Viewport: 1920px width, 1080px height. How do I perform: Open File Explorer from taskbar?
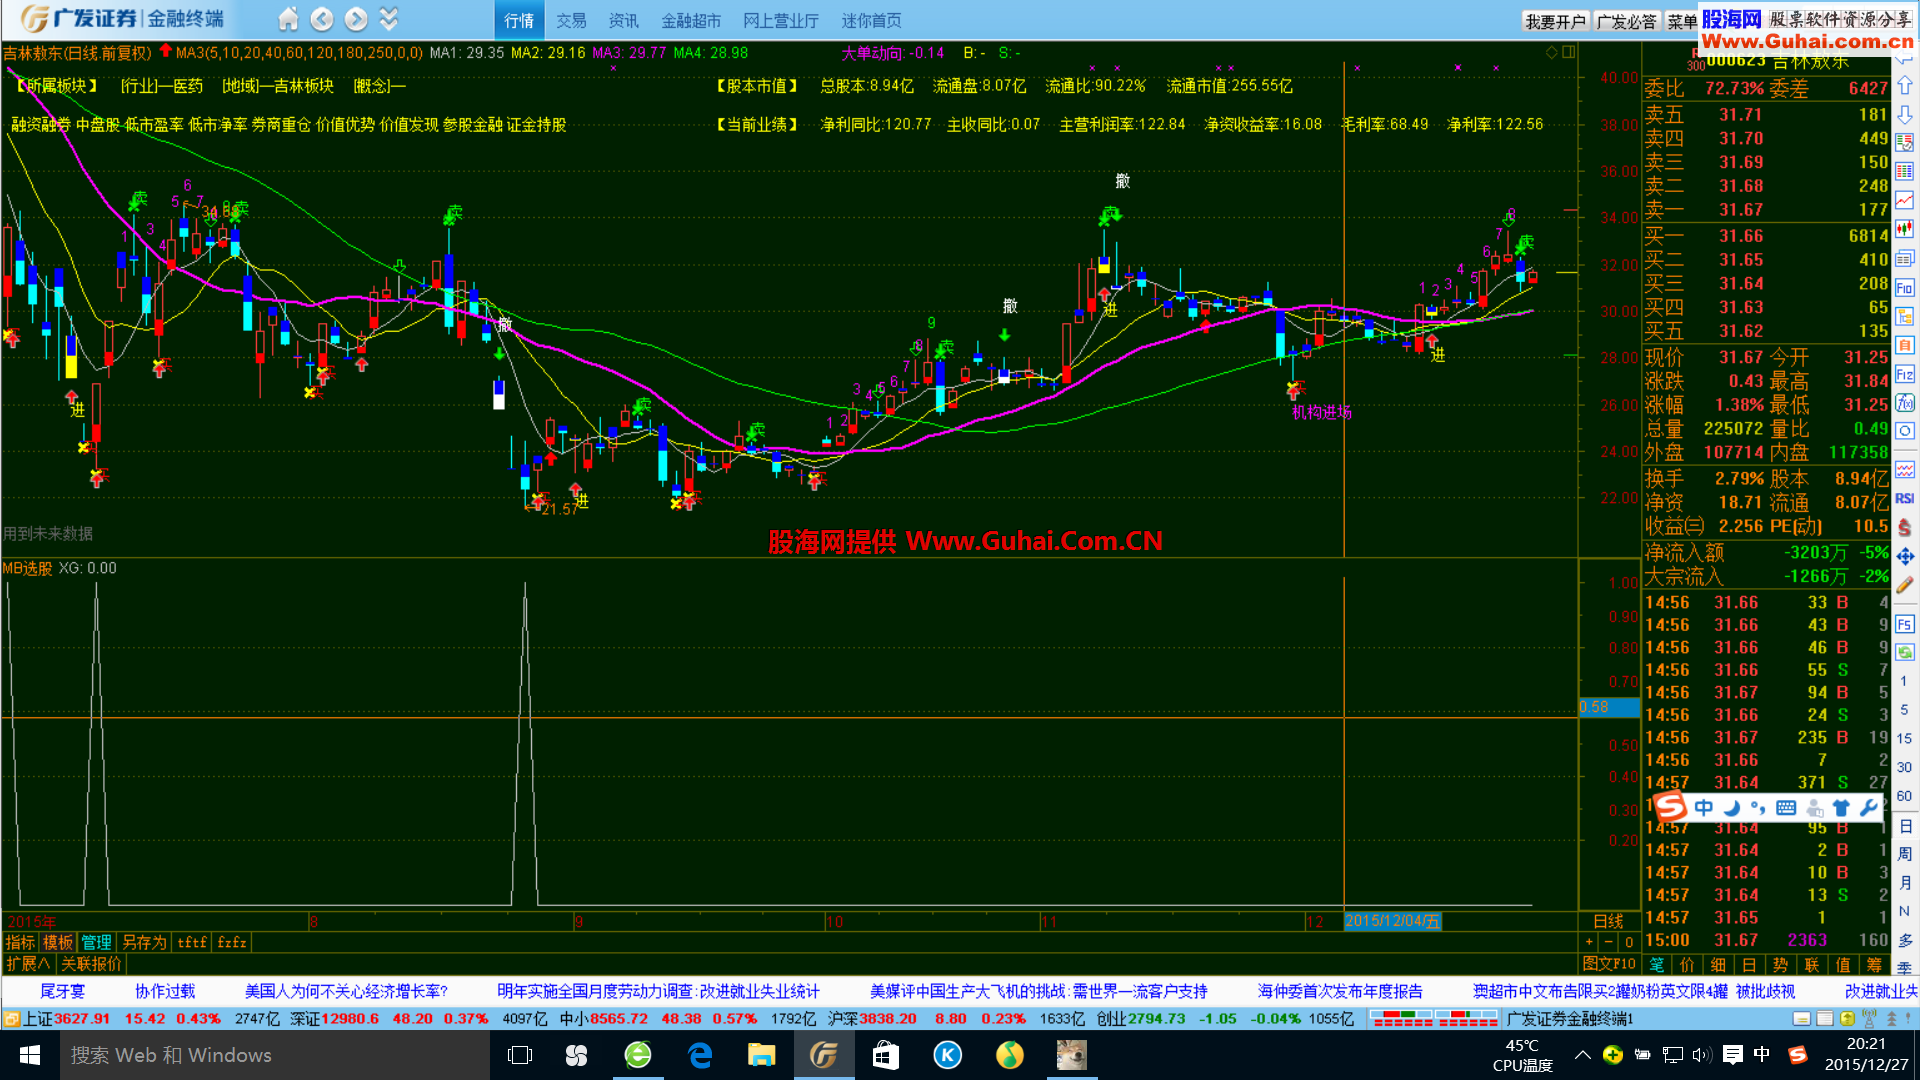(x=762, y=1055)
